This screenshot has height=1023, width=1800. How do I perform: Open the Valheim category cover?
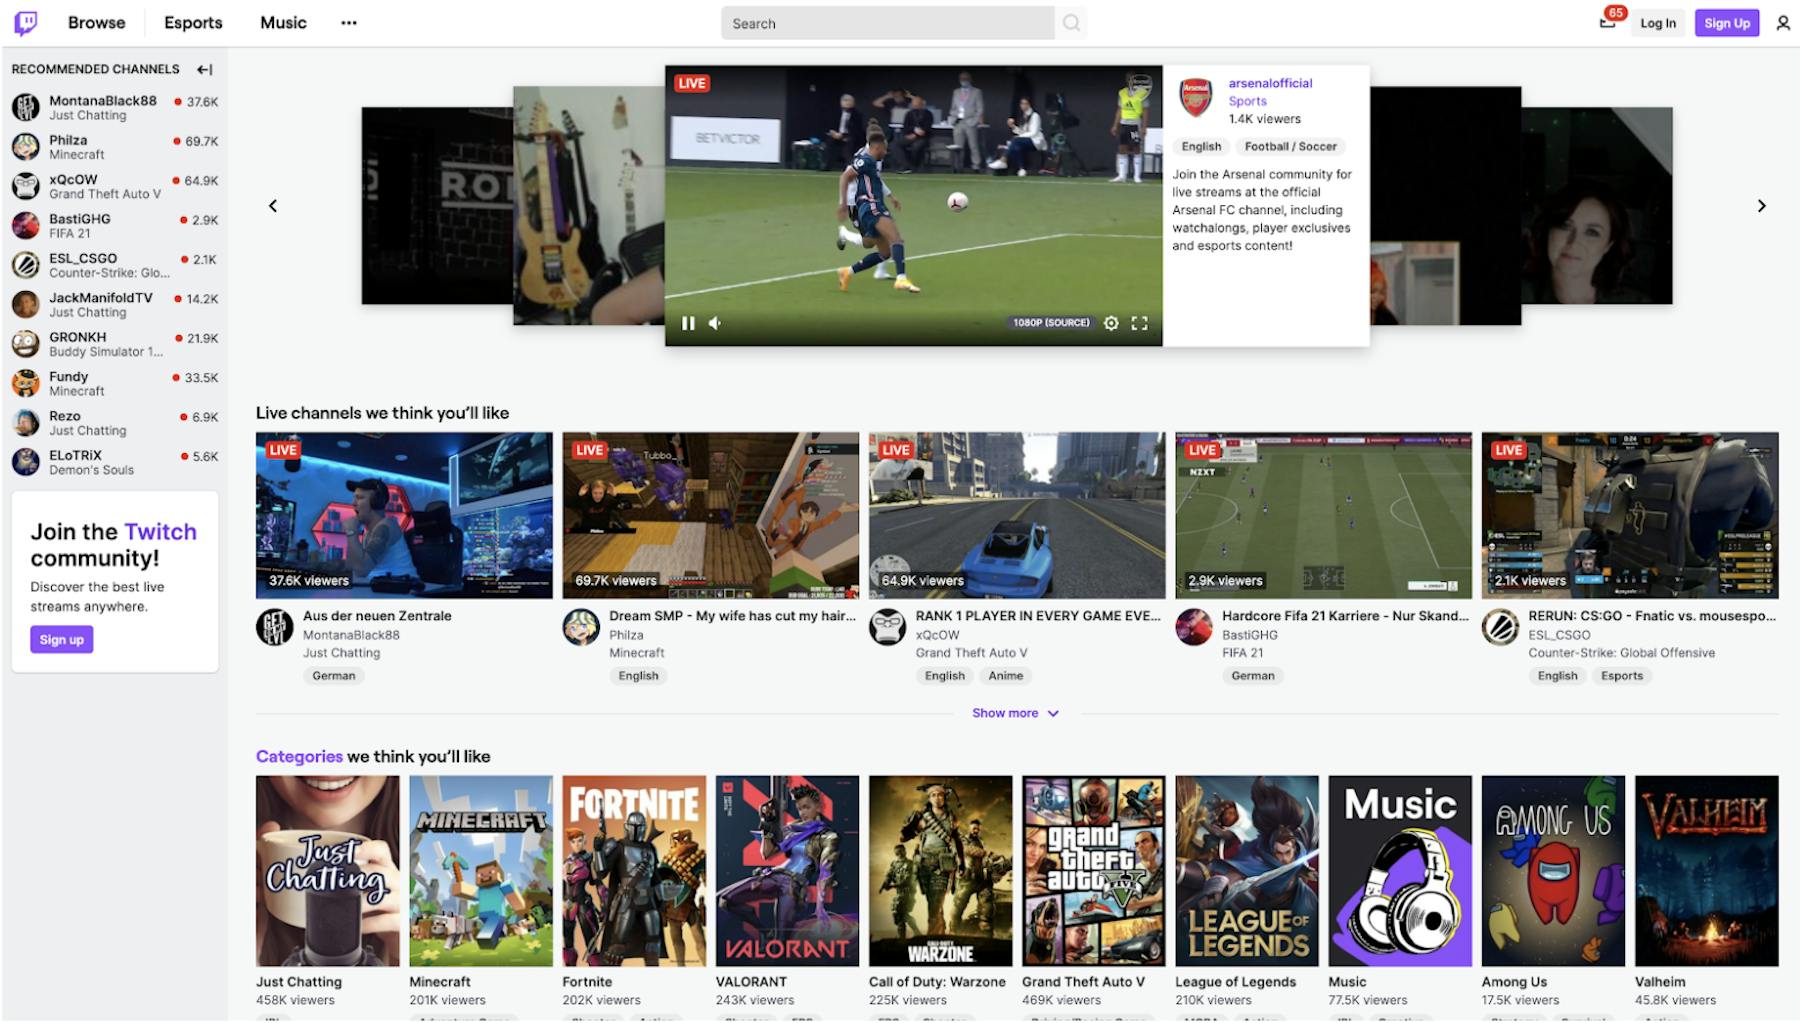click(x=1706, y=870)
